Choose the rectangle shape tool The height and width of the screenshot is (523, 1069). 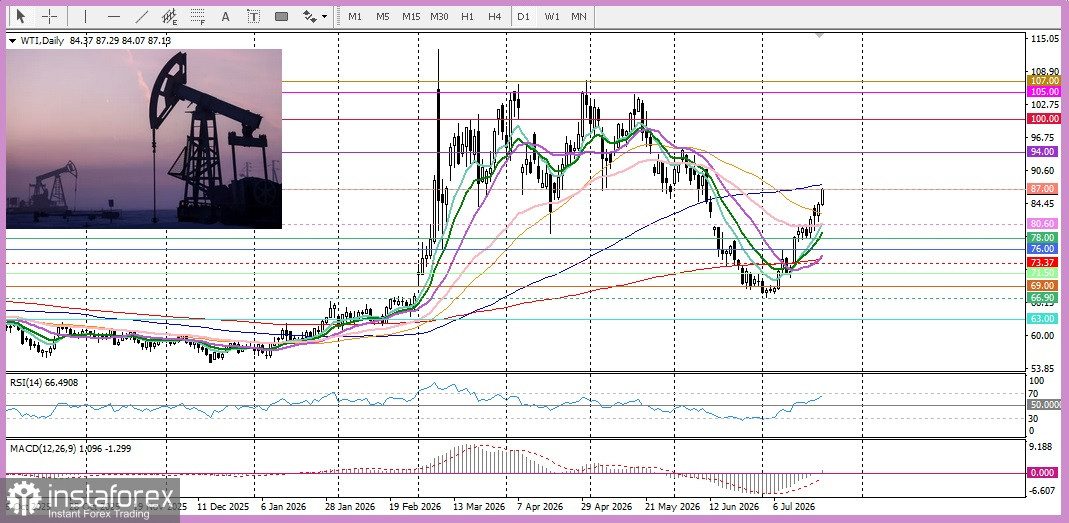[282, 16]
